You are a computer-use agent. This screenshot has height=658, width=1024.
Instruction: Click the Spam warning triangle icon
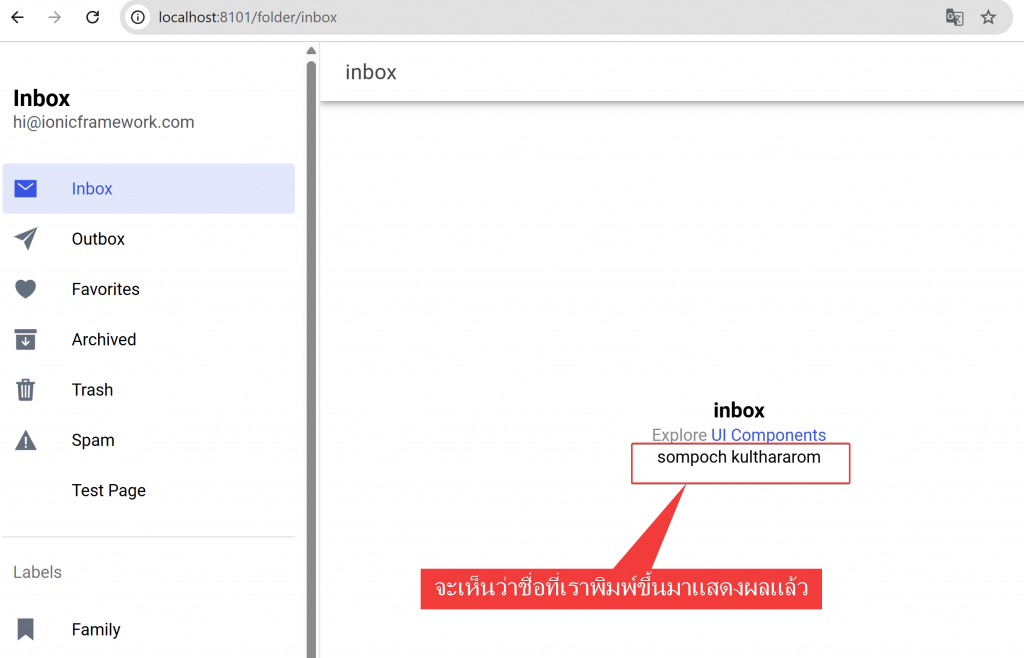coord(26,440)
